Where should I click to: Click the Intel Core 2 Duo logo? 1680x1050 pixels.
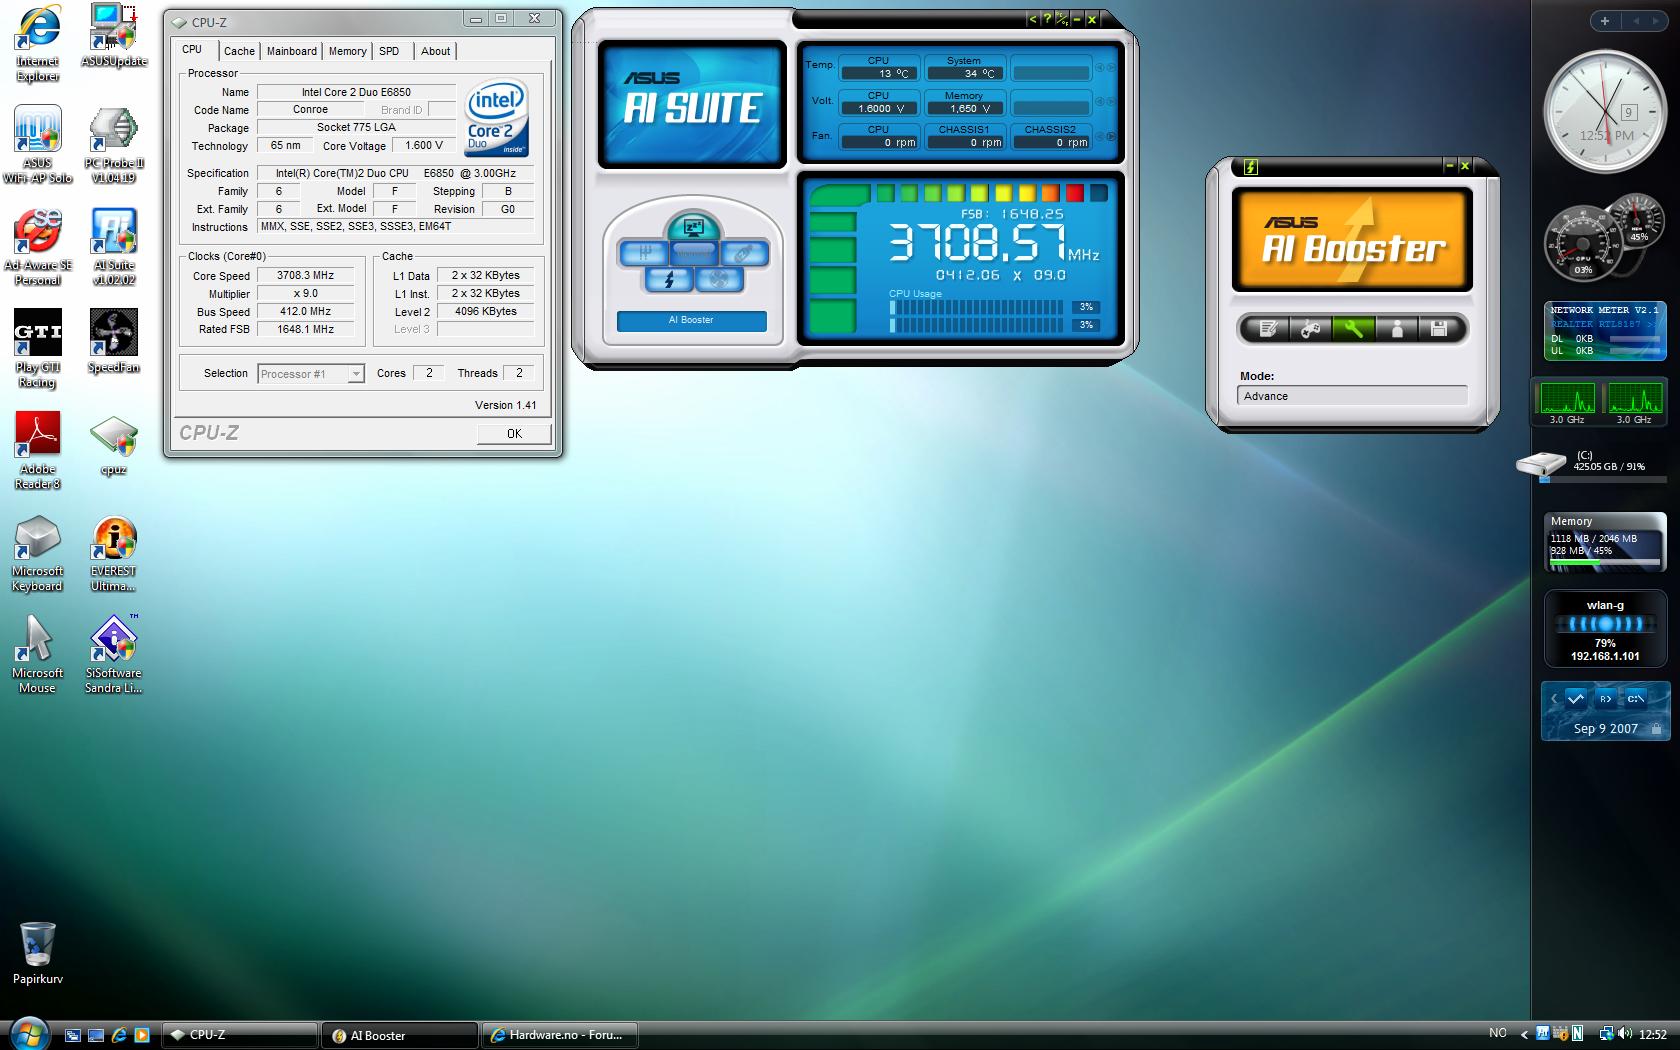497,120
